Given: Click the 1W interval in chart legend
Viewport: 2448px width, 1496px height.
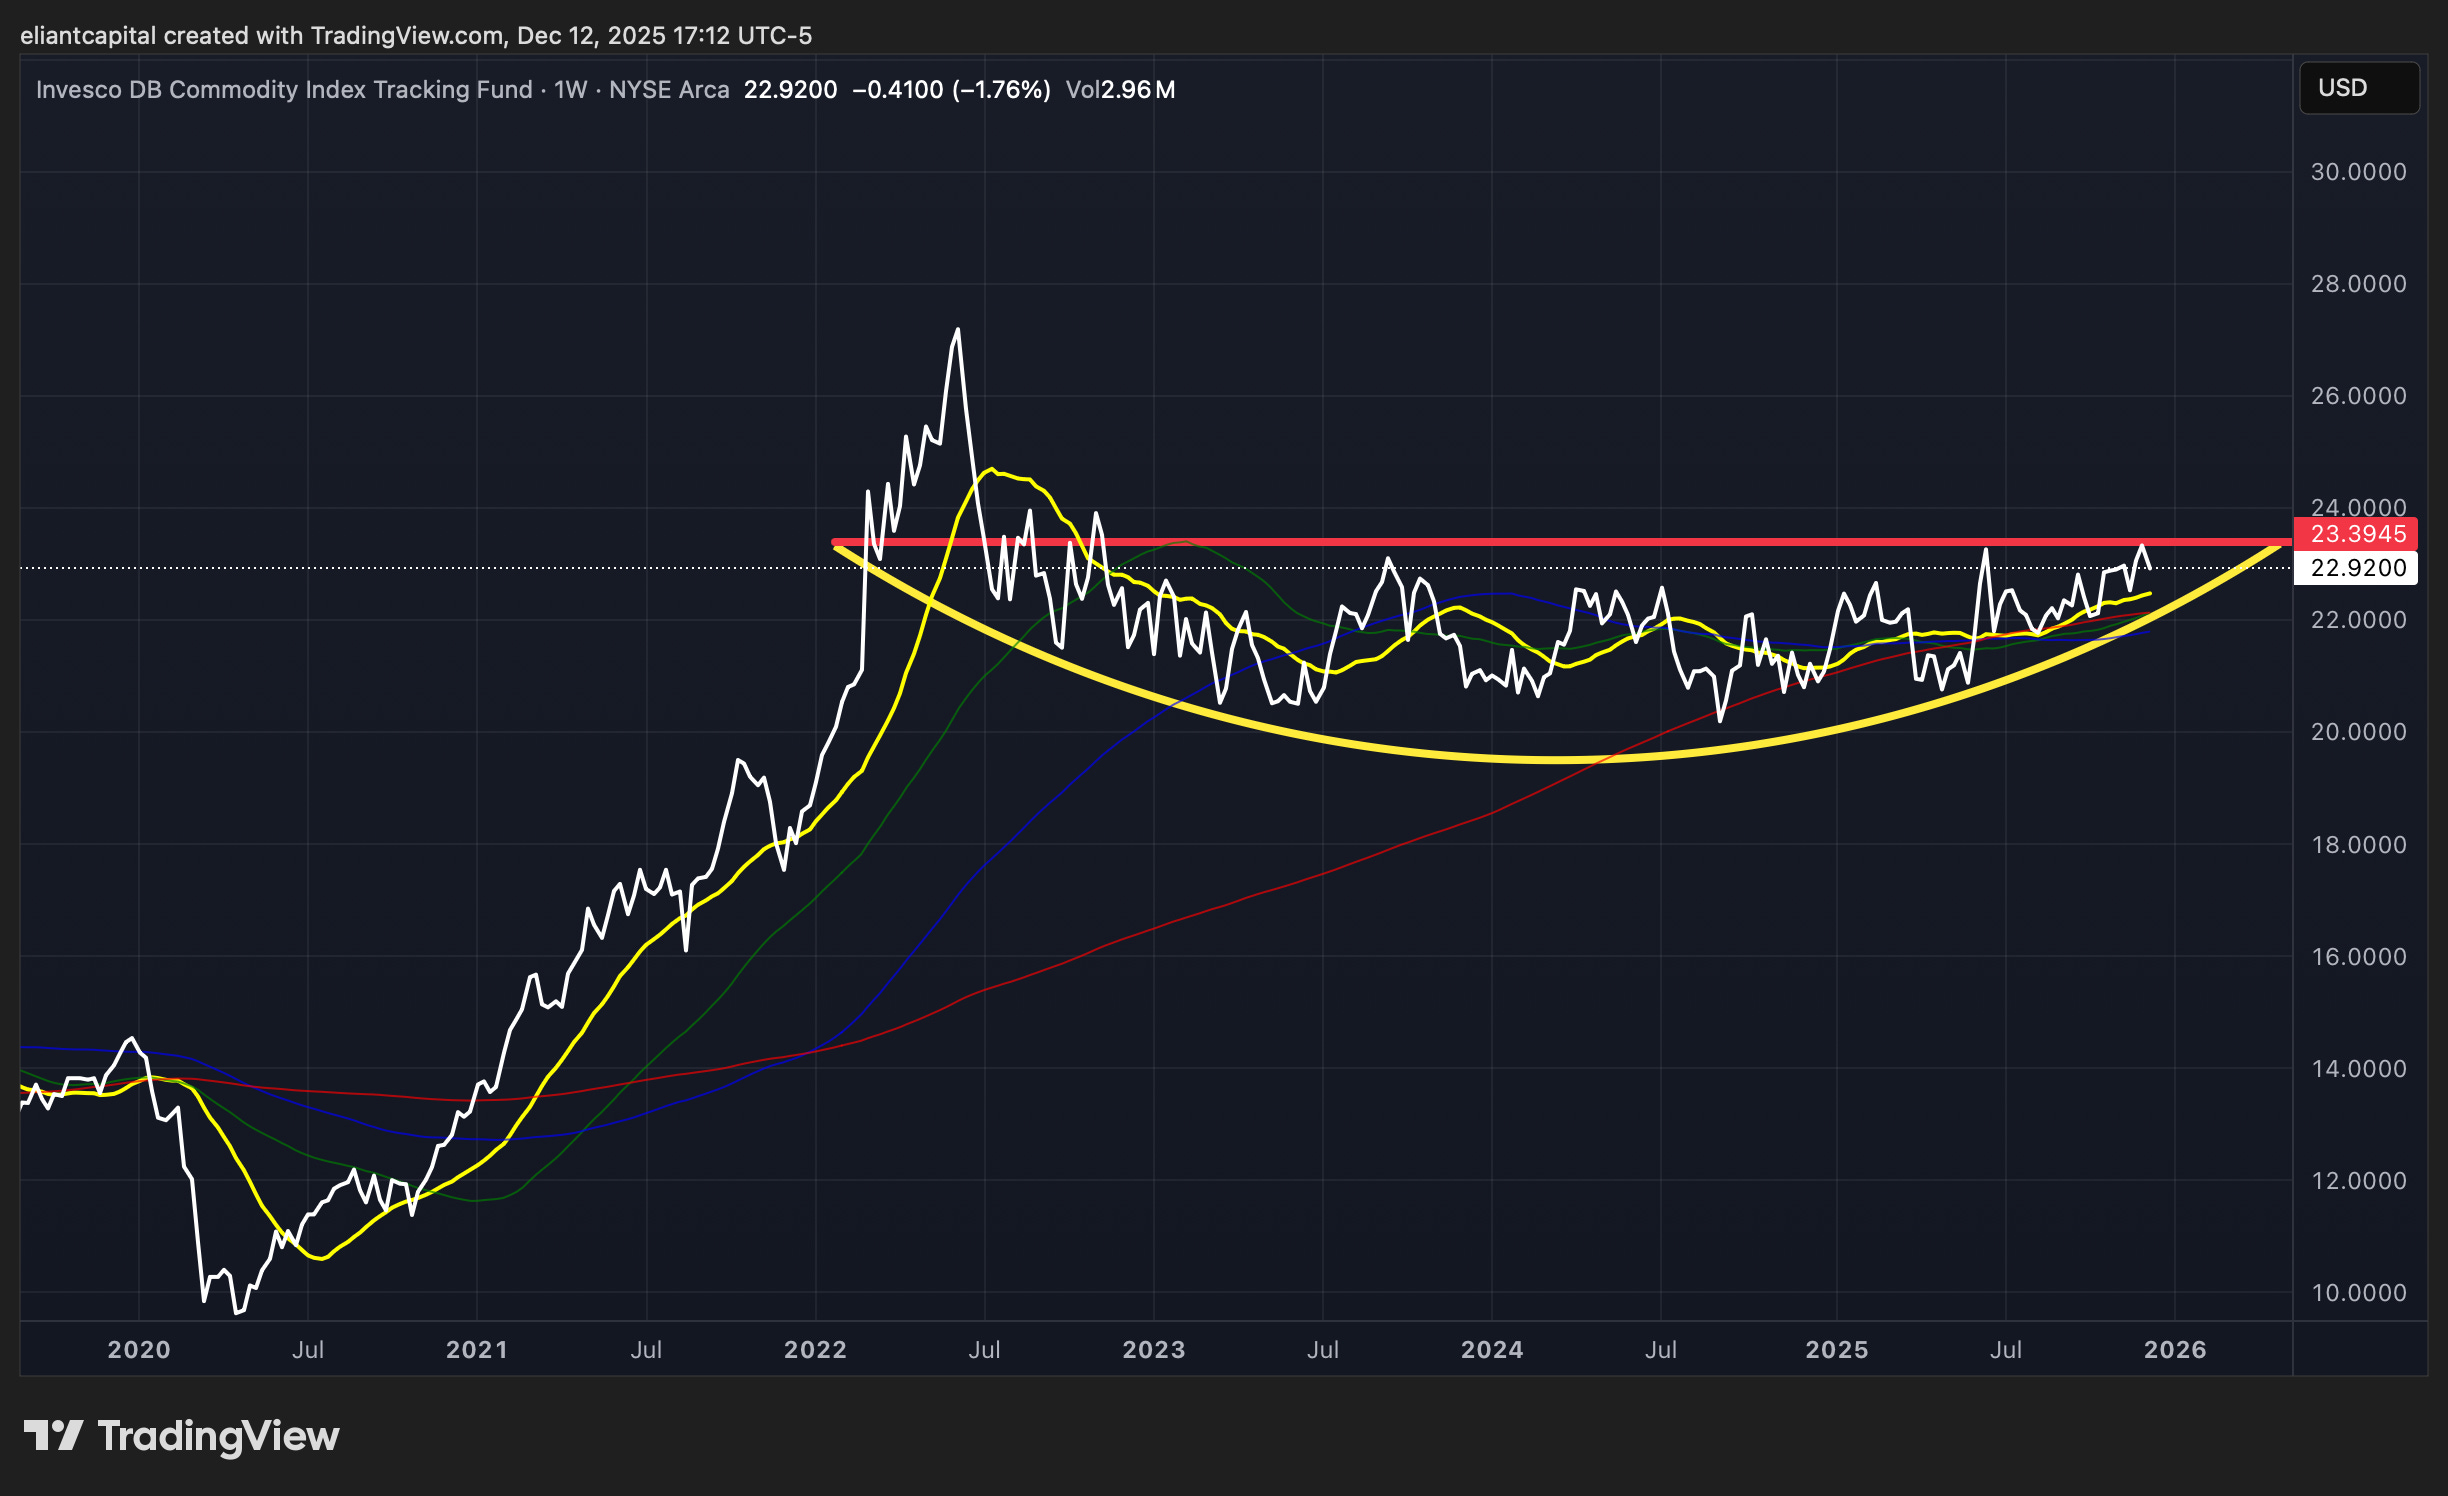Looking at the screenshot, I should click(570, 90).
